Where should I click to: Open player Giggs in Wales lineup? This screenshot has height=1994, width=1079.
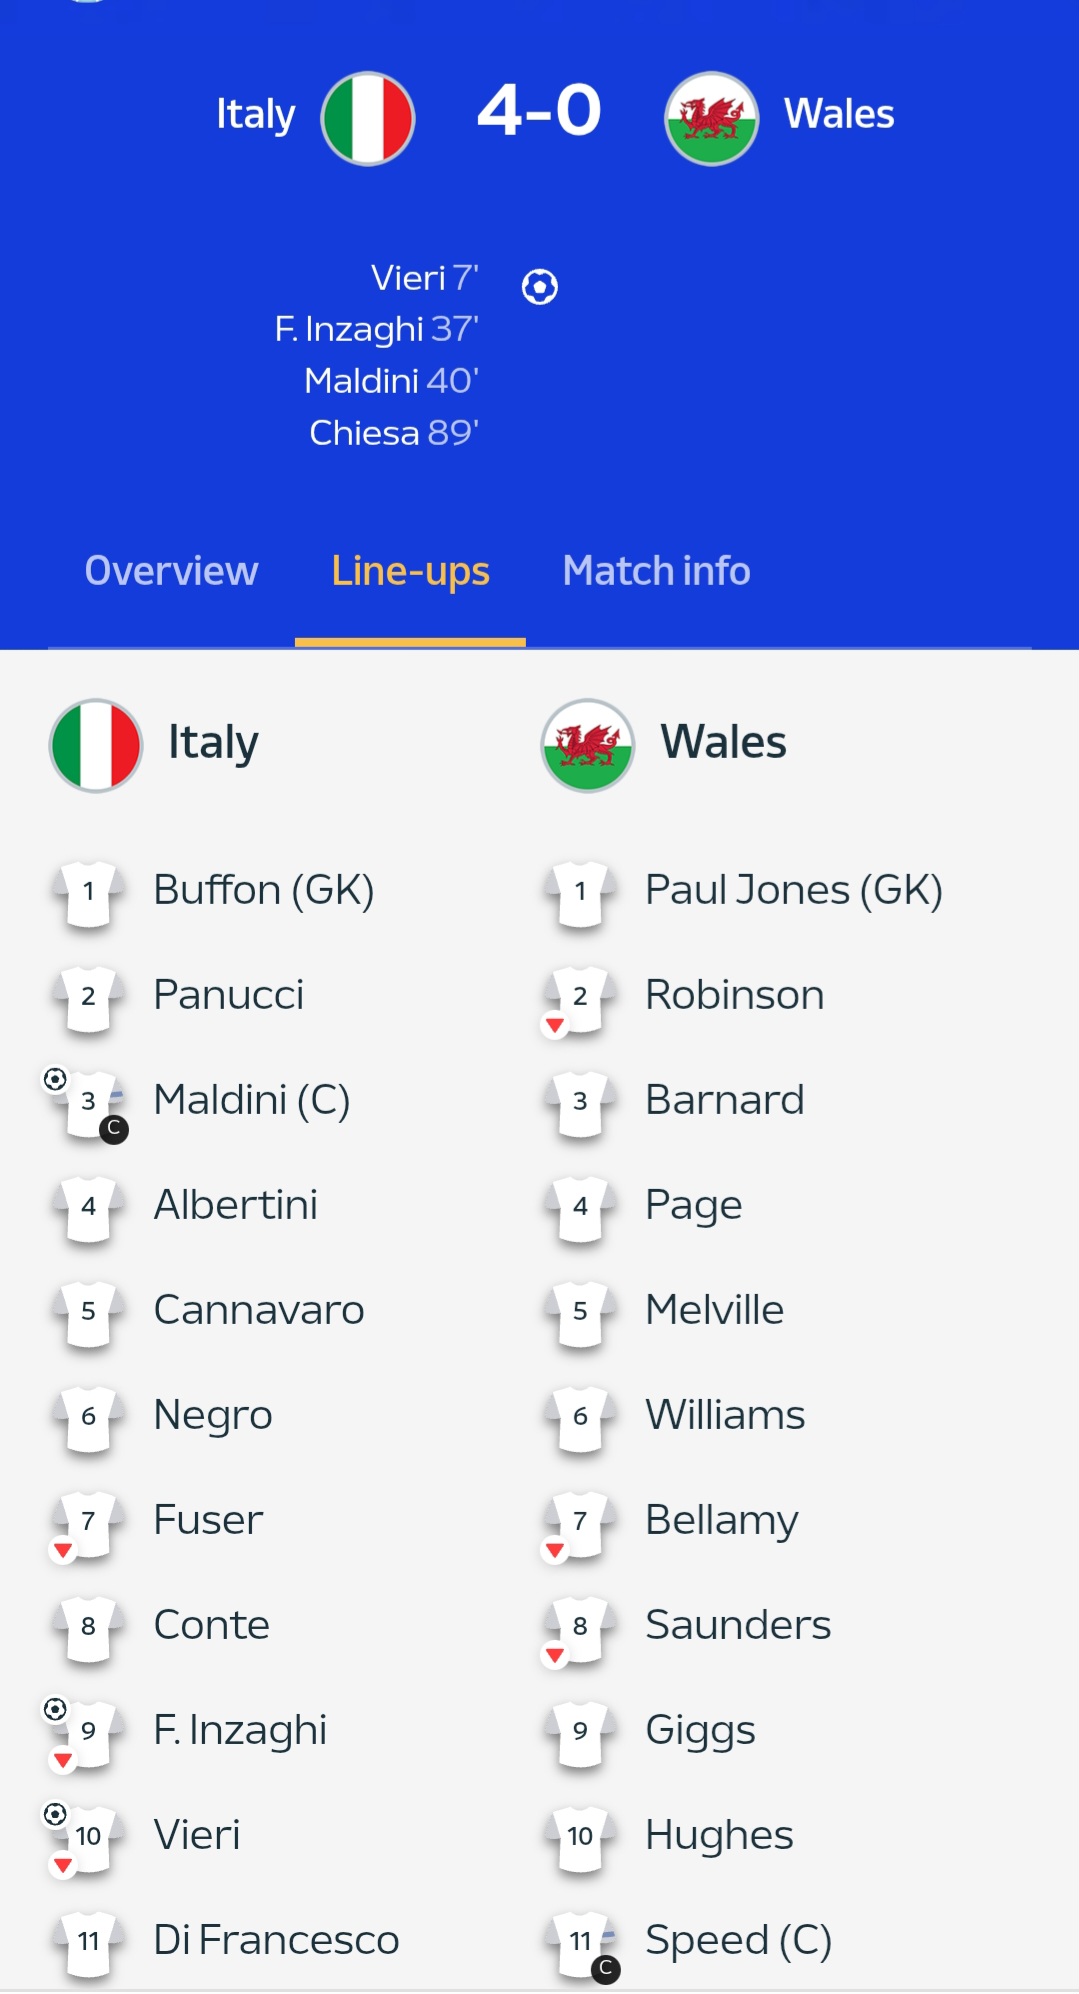point(700,1731)
